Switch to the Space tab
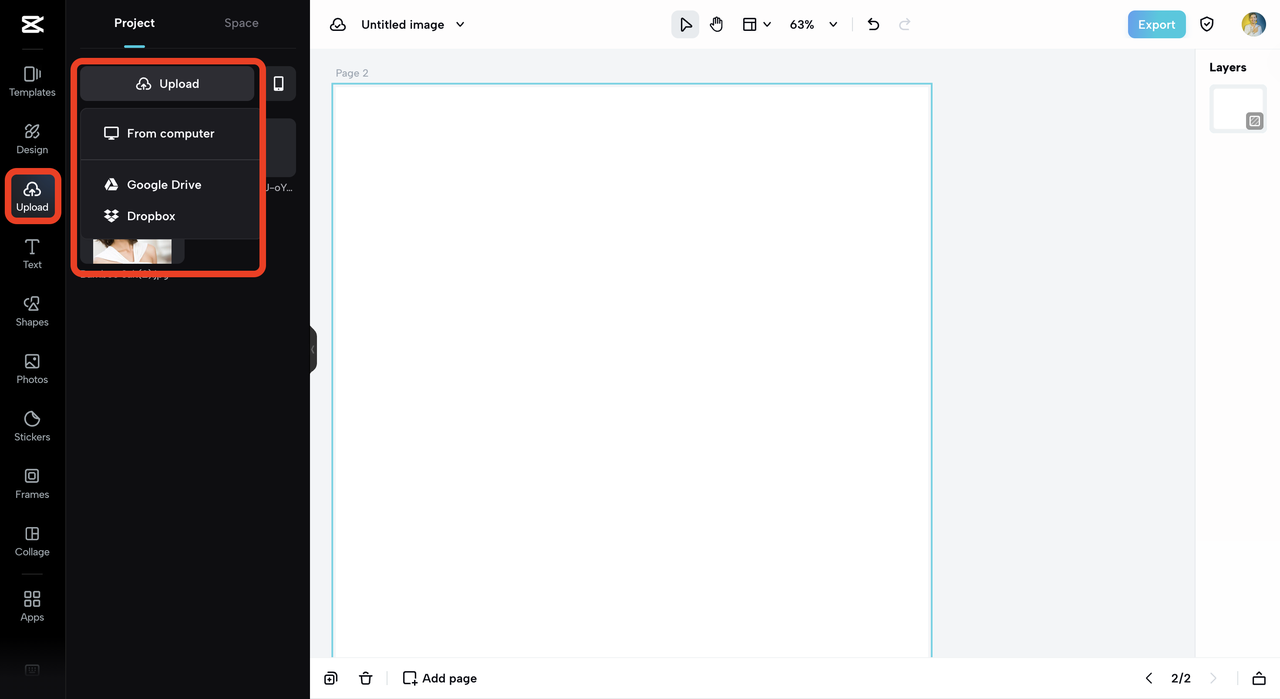The height and width of the screenshot is (699, 1280). [241, 23]
